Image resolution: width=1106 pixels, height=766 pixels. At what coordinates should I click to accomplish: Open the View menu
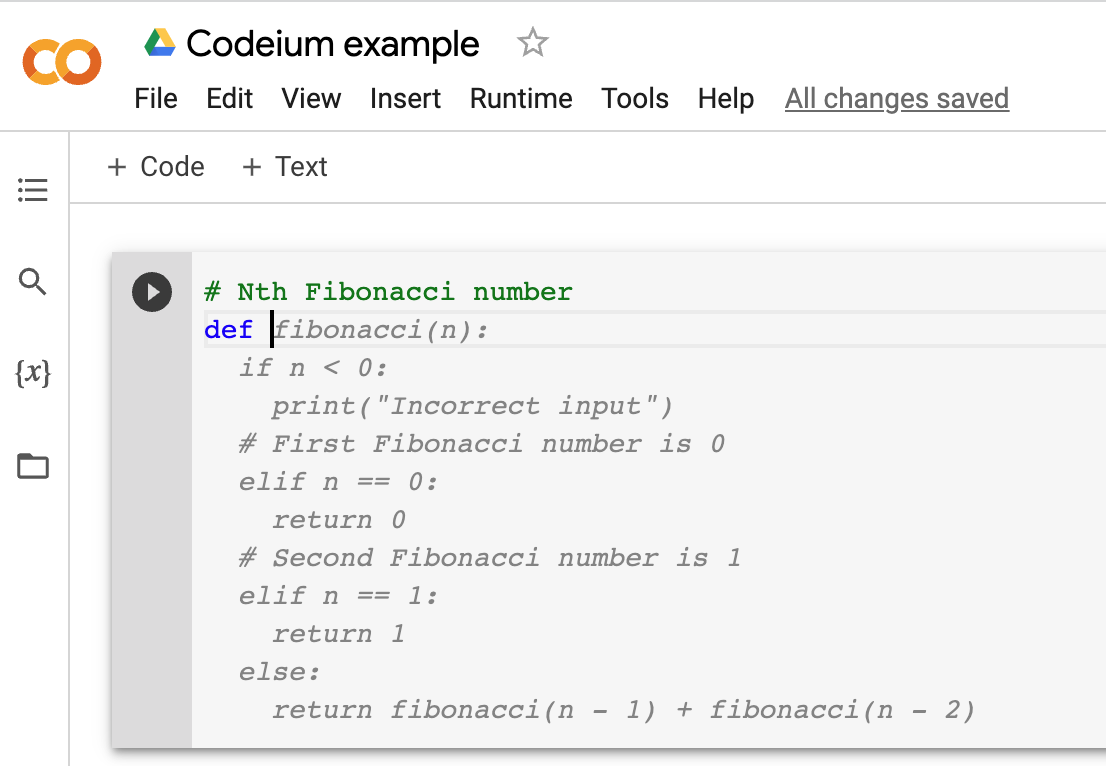pyautogui.click(x=311, y=99)
